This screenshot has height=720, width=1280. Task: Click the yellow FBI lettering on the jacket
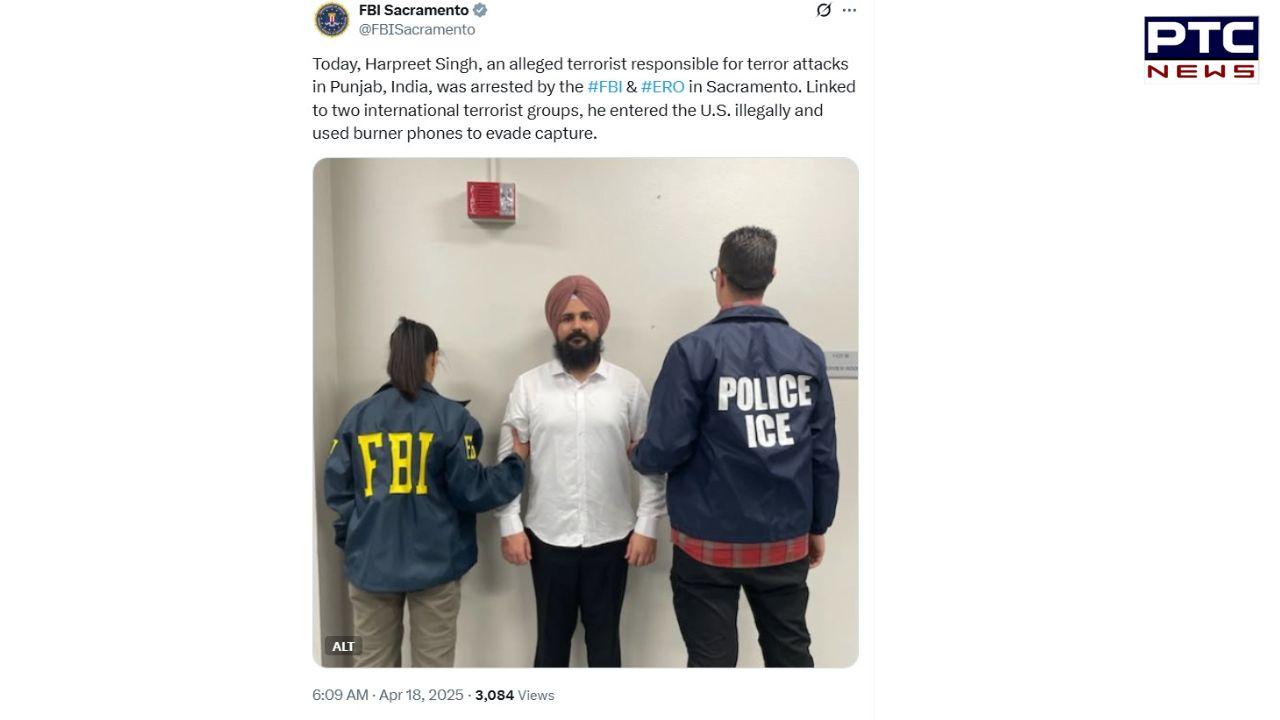pyautogui.click(x=396, y=463)
